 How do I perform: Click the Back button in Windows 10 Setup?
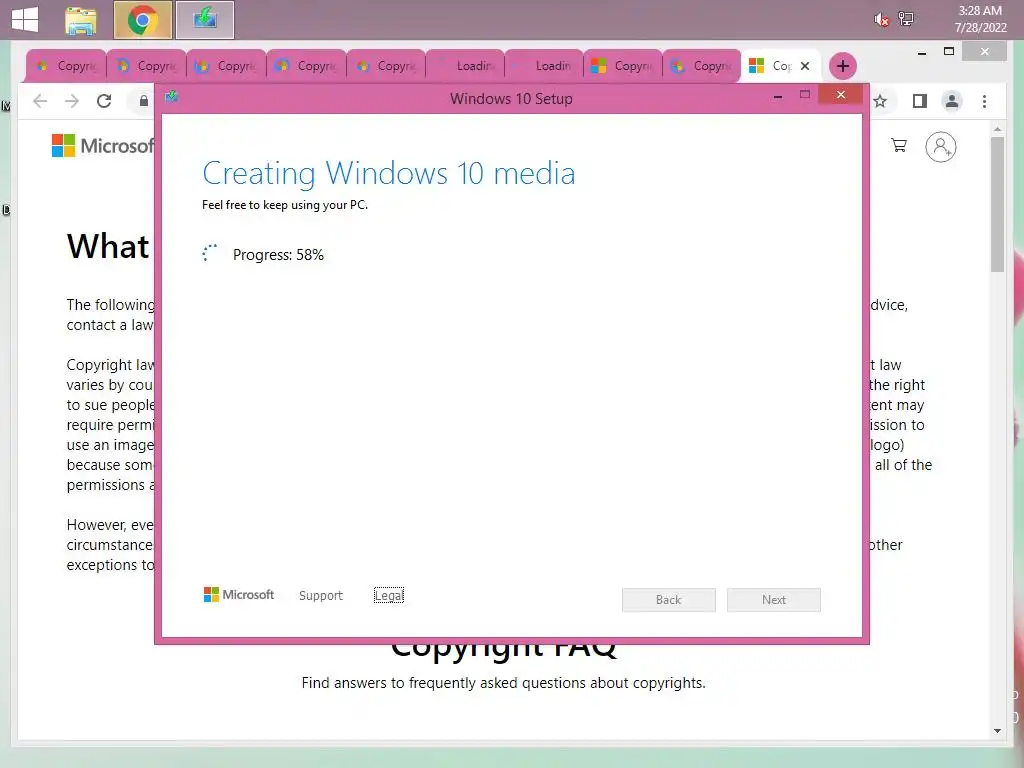[669, 600]
